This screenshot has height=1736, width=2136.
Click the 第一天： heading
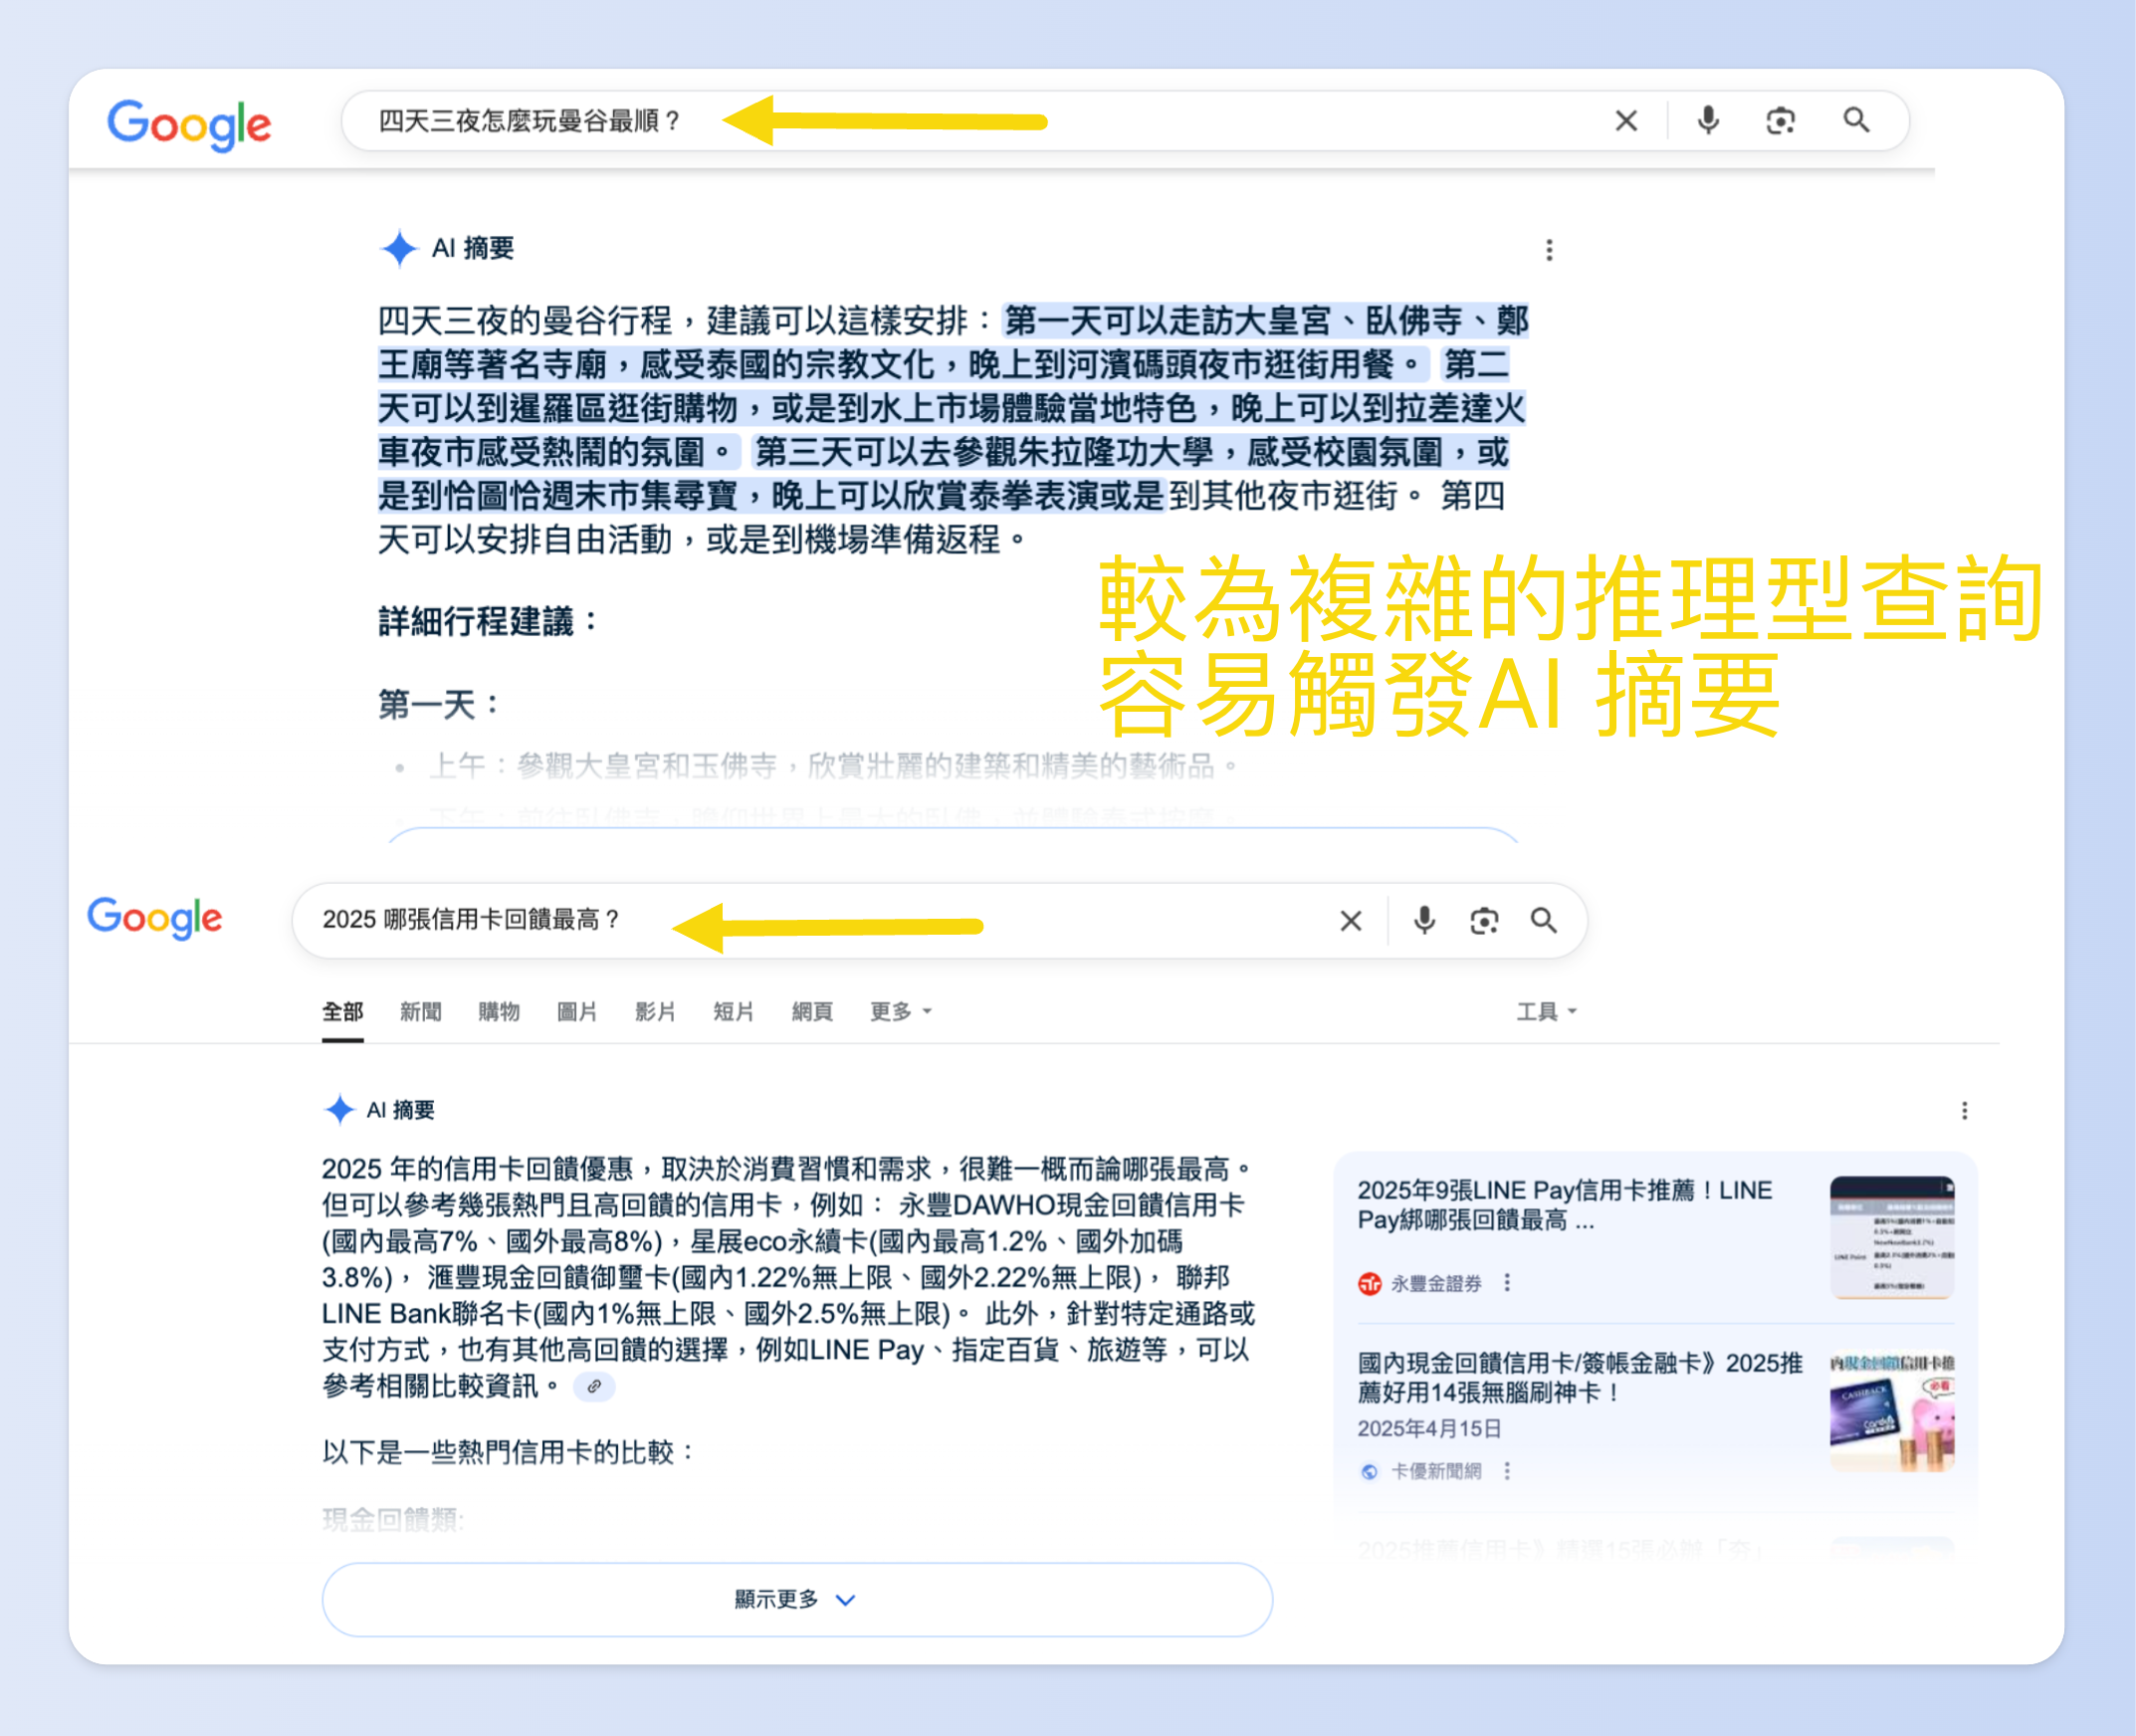pos(439,705)
